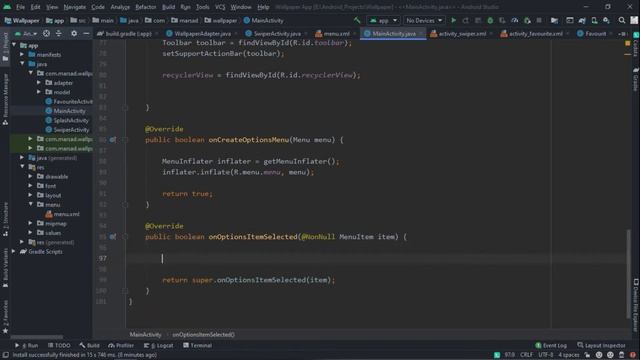Open Search Everywhere magnifier icon

622,20
